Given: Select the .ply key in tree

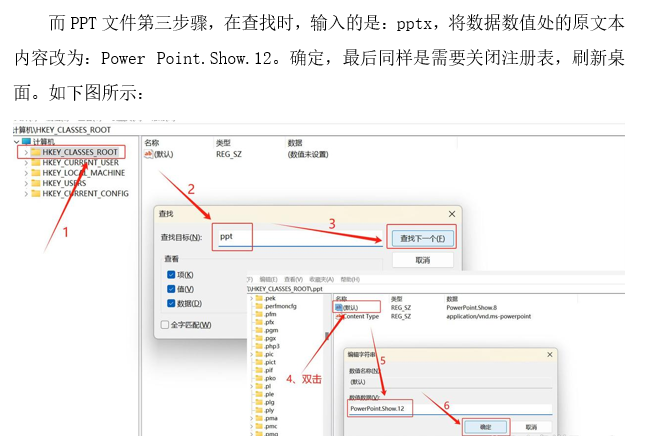Looking at the screenshot, I should [269, 410].
